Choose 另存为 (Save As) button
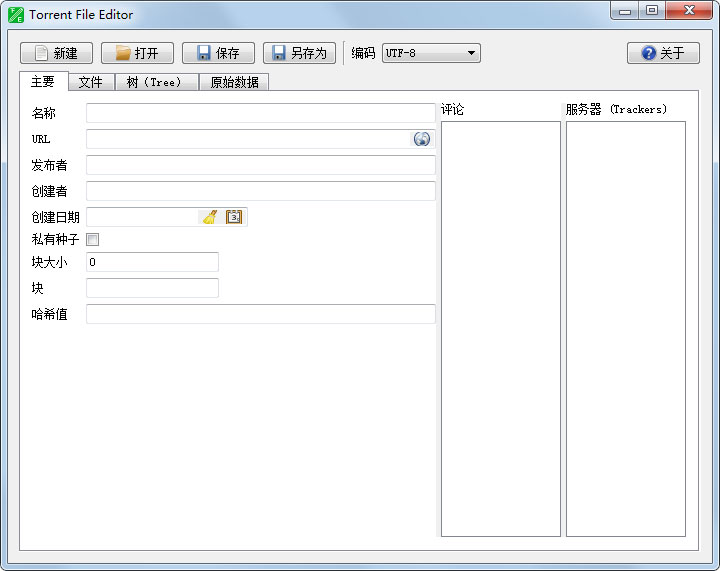The width and height of the screenshot is (720, 571). coord(299,53)
